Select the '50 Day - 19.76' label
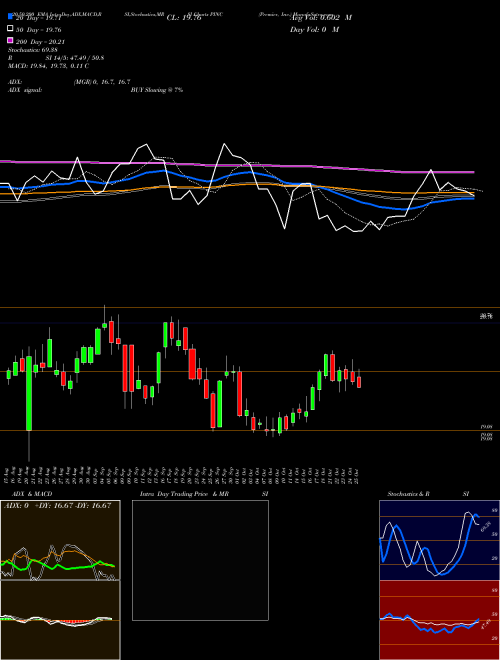The image size is (500, 660). click(x=39, y=30)
